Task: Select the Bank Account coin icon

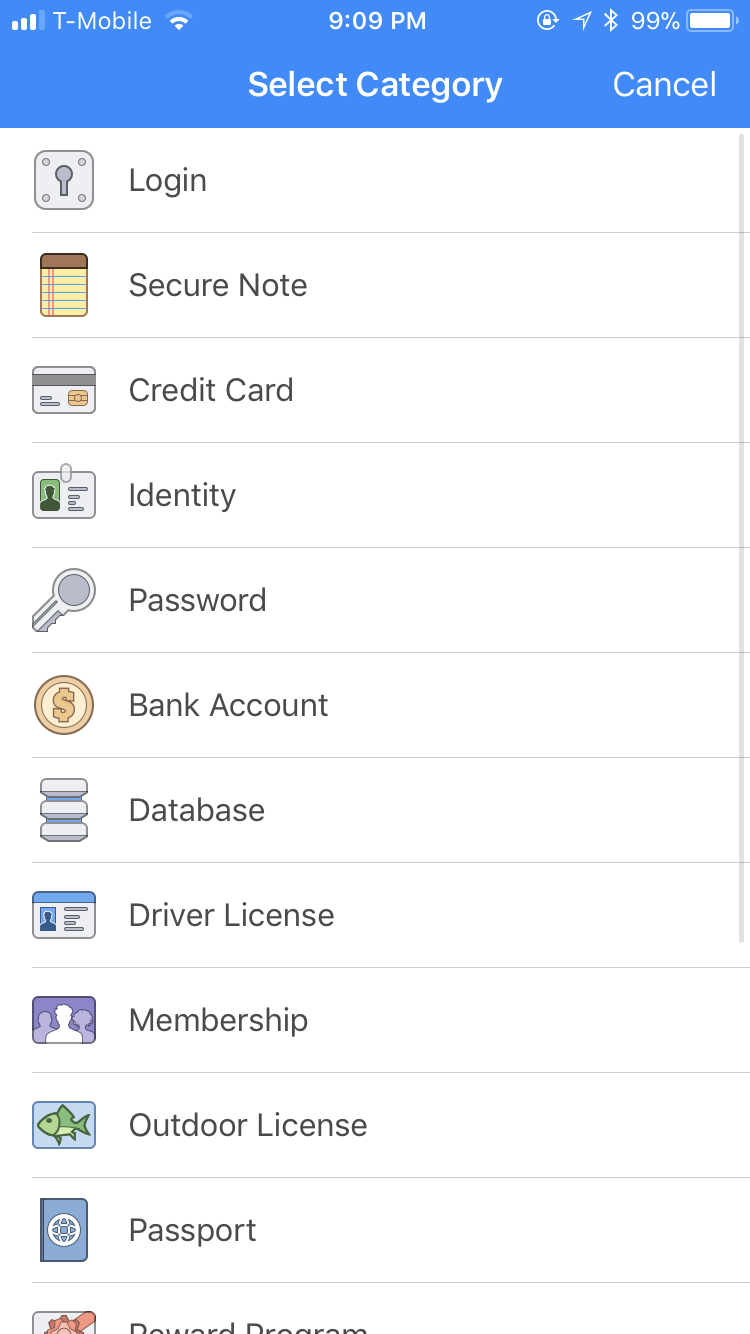Action: [x=64, y=705]
